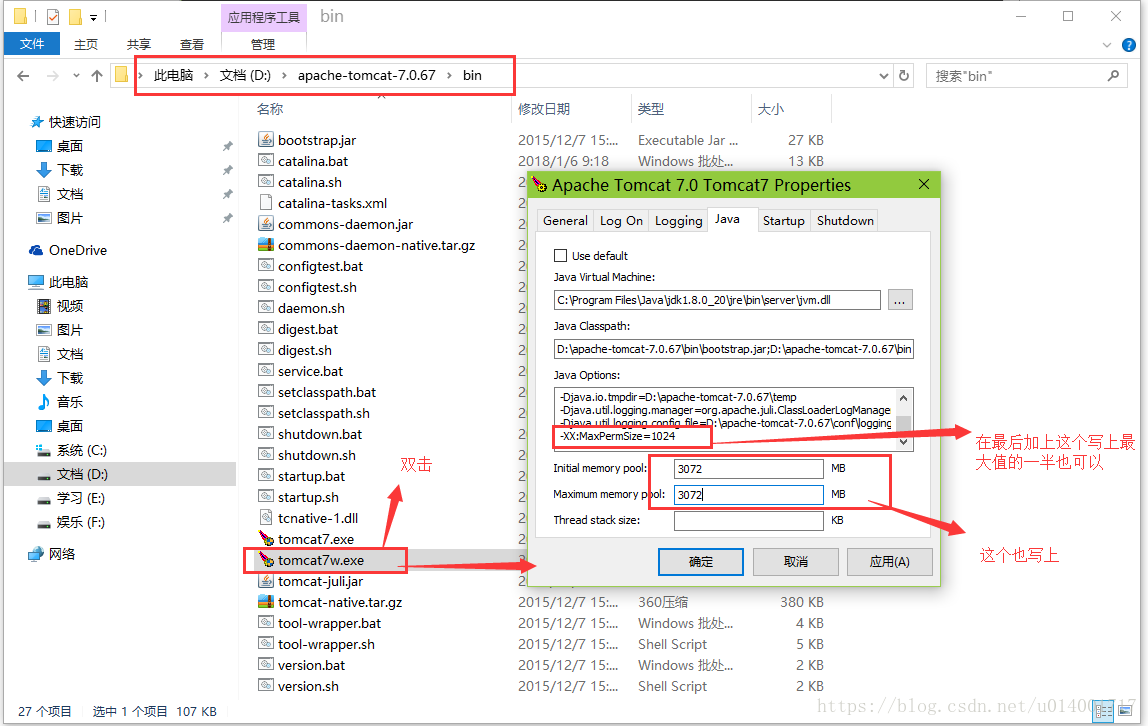This screenshot has height=726, width=1148.
Task: Browse for Java Virtual Machine path
Action: click(x=900, y=300)
